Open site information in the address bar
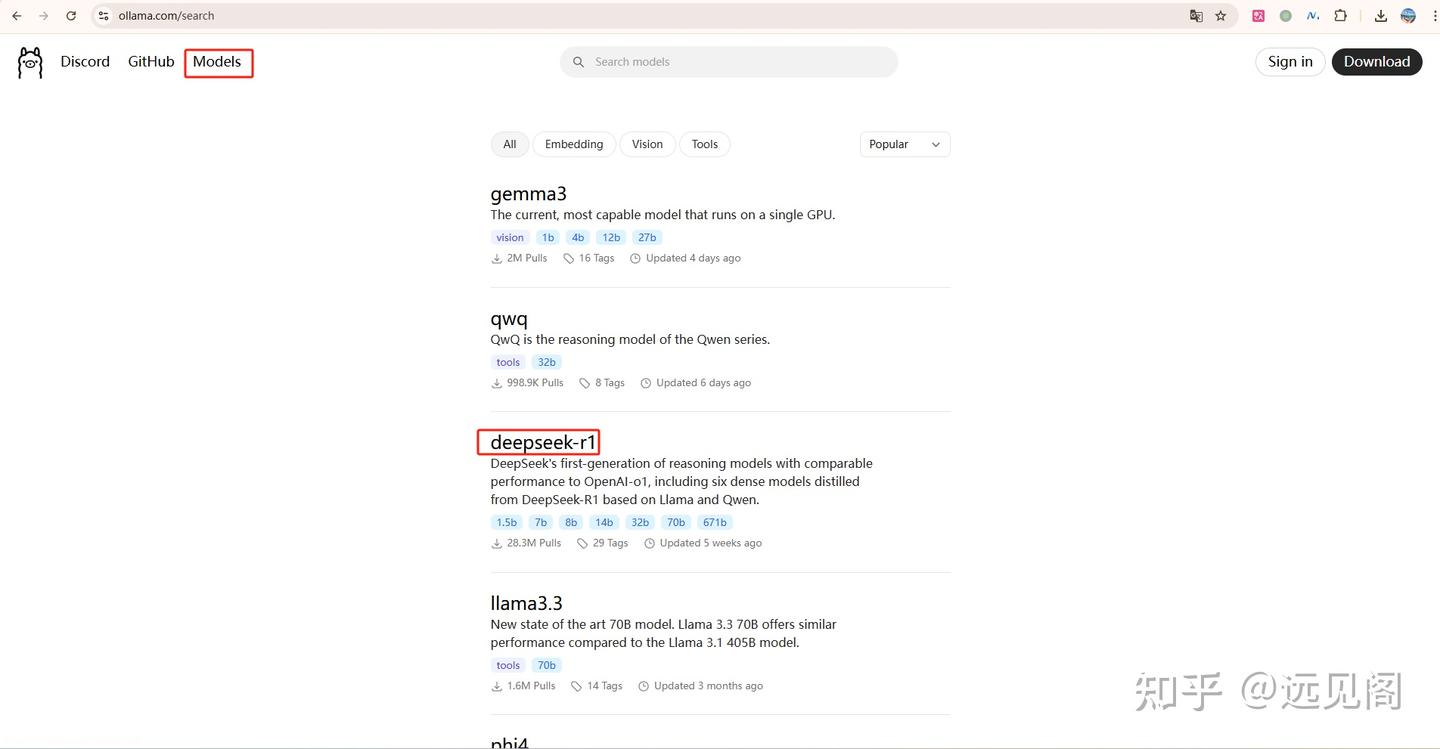The width and height of the screenshot is (1440, 749). [x=103, y=15]
